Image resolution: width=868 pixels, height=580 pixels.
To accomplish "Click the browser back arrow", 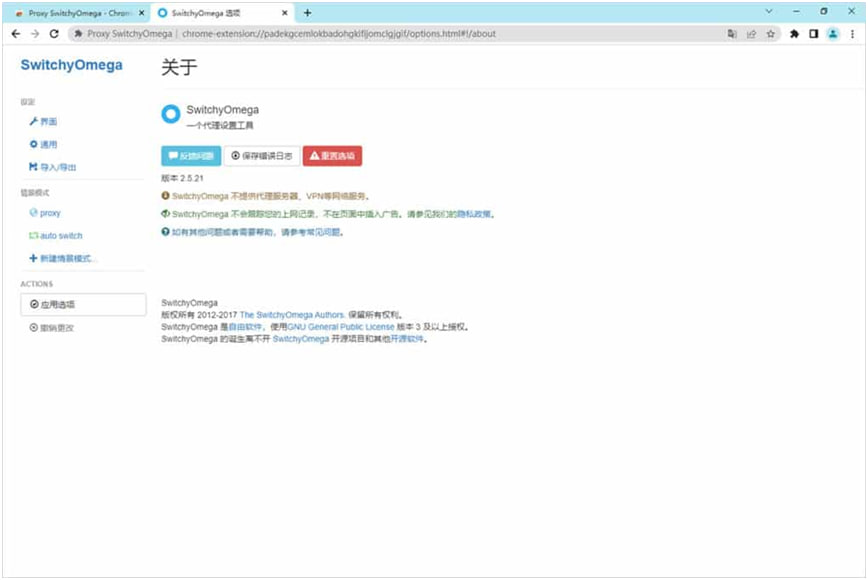I will [16, 33].
